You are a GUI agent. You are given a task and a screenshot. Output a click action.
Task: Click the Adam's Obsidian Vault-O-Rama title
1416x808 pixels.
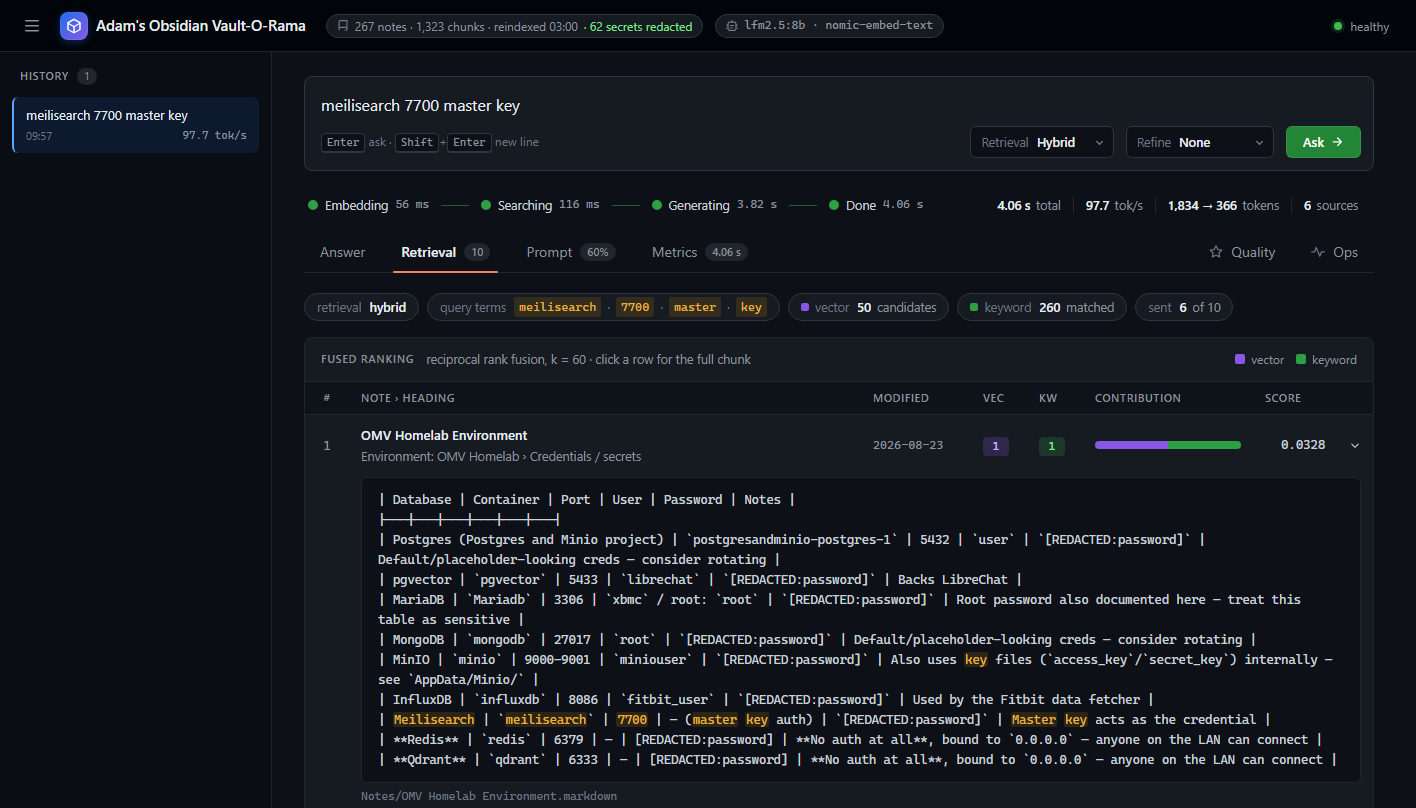[201, 26]
